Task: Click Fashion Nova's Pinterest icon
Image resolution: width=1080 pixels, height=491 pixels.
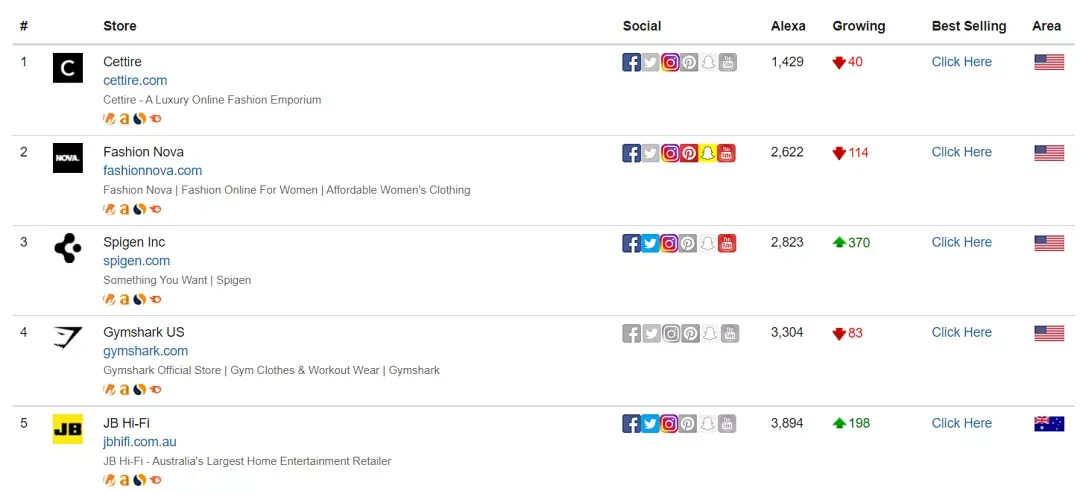Action: coord(689,153)
